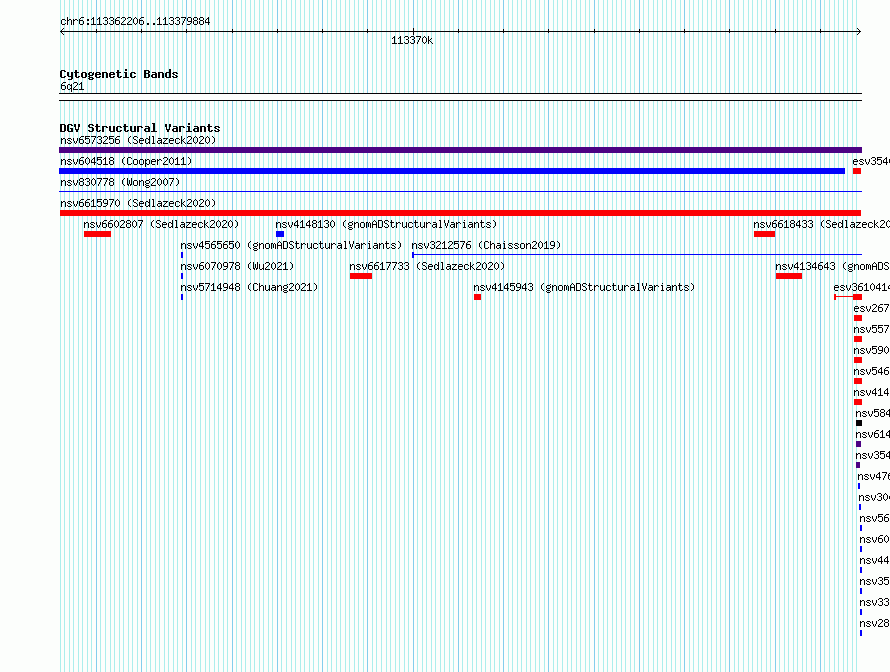890x672 pixels.
Task: Open the truncated nsv414 variant label
Action: coord(871,392)
